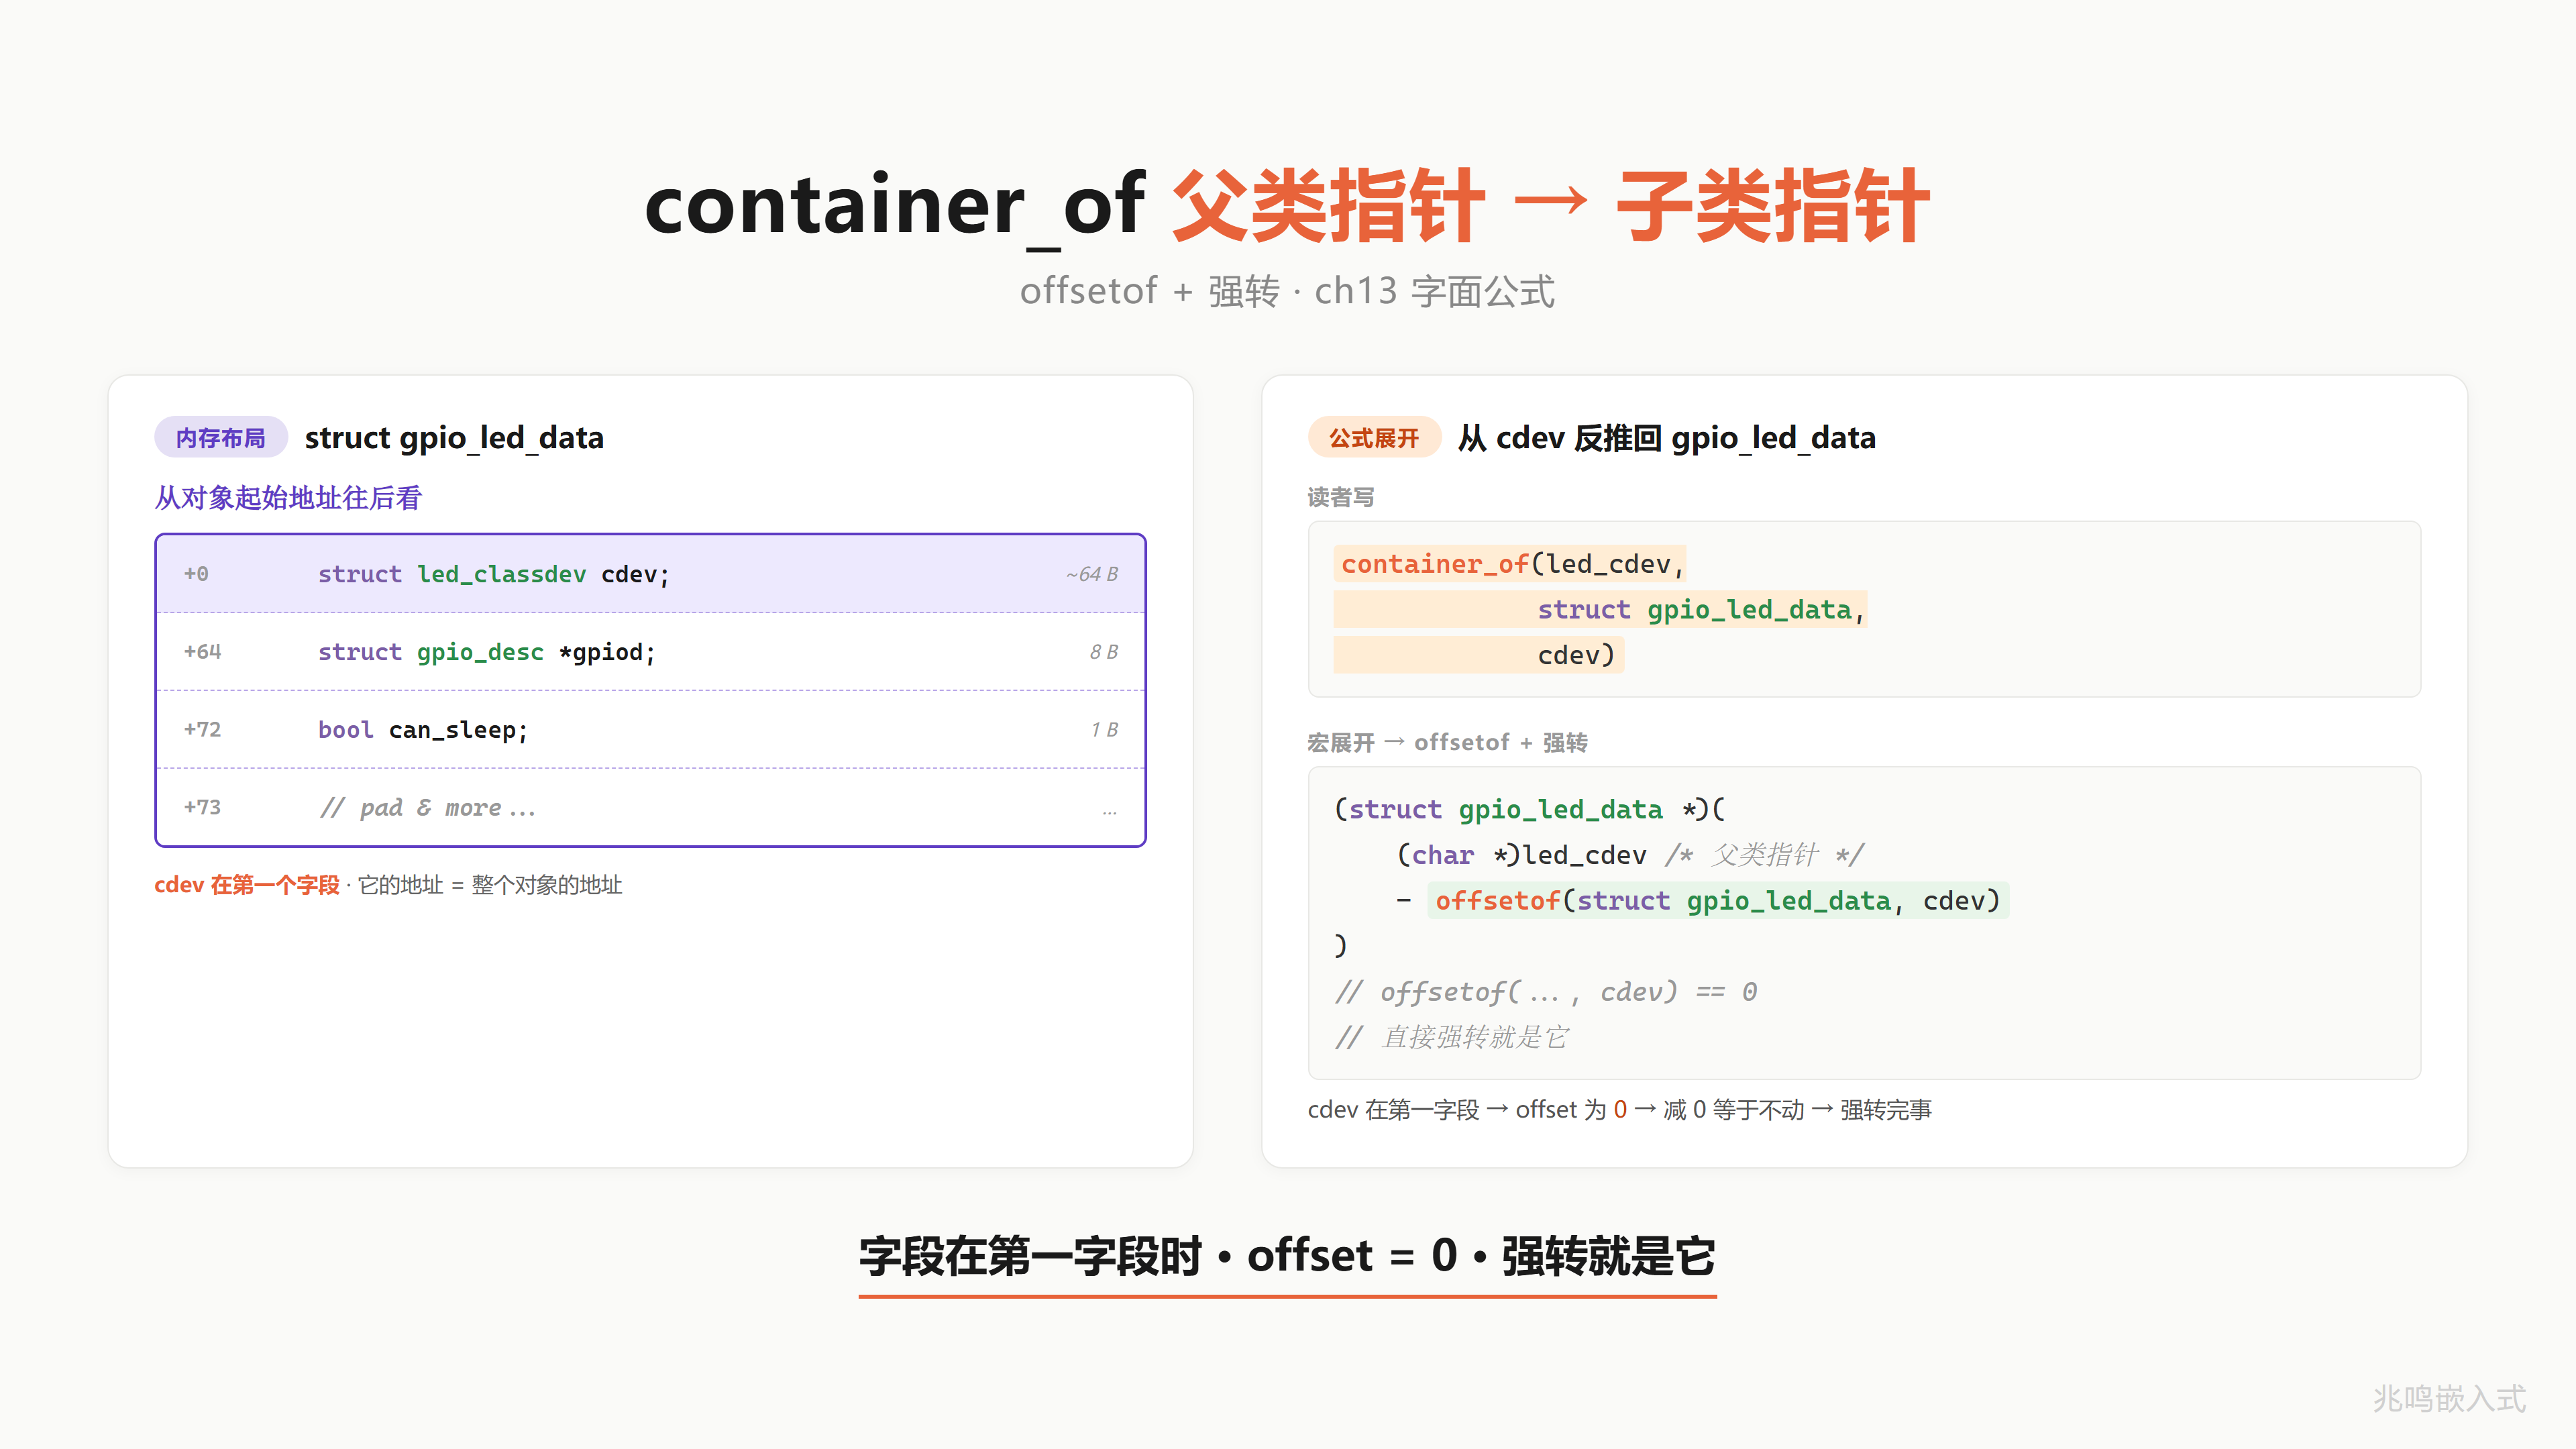Click the label '读者写'
The image size is (2576, 1449).
click(x=1341, y=497)
